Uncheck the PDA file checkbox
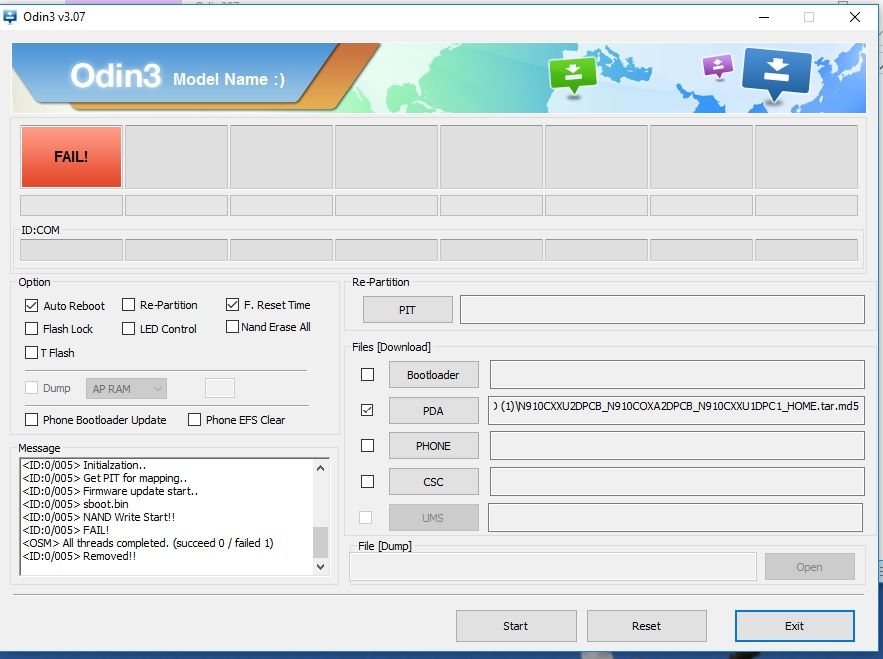 (367, 410)
